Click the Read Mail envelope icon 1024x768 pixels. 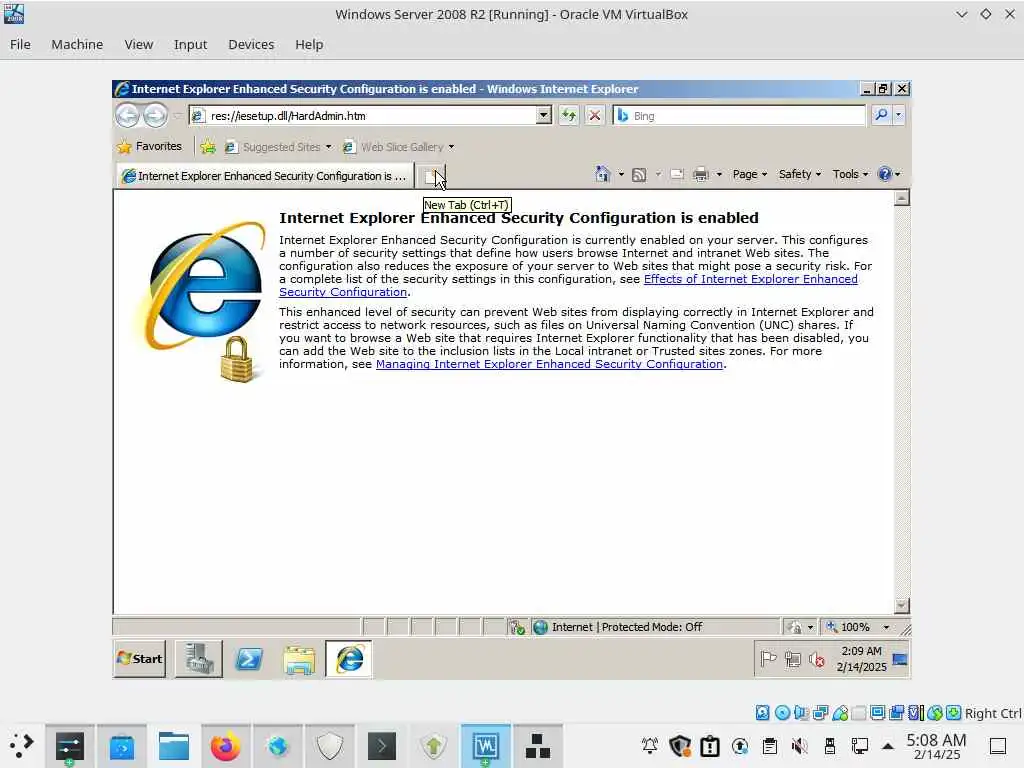tap(677, 174)
